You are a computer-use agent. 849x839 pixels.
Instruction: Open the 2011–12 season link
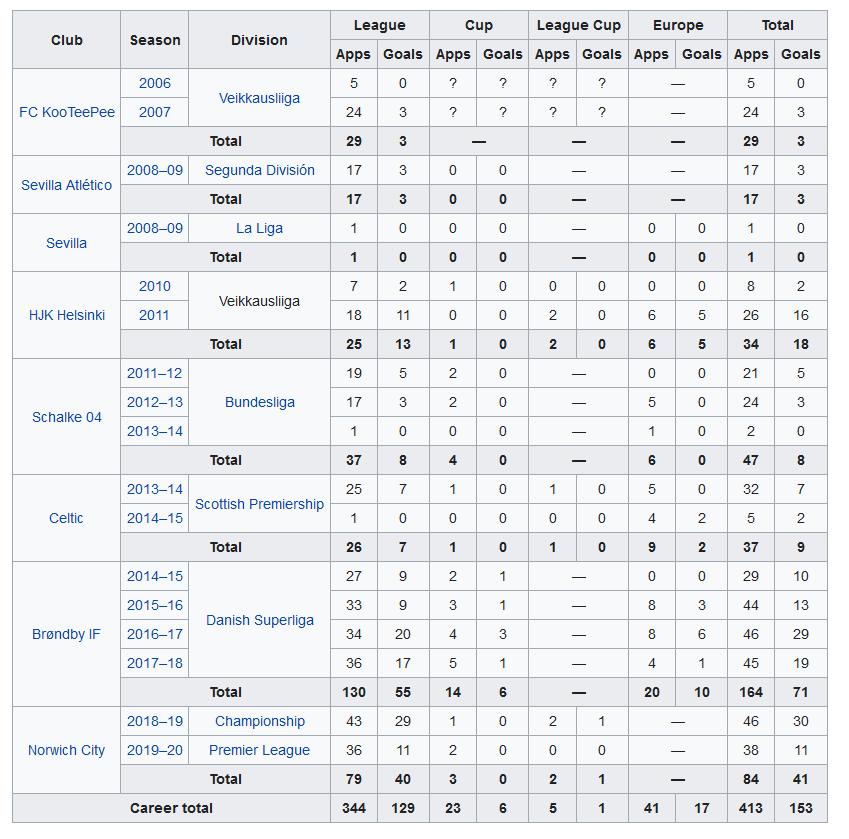[155, 373]
